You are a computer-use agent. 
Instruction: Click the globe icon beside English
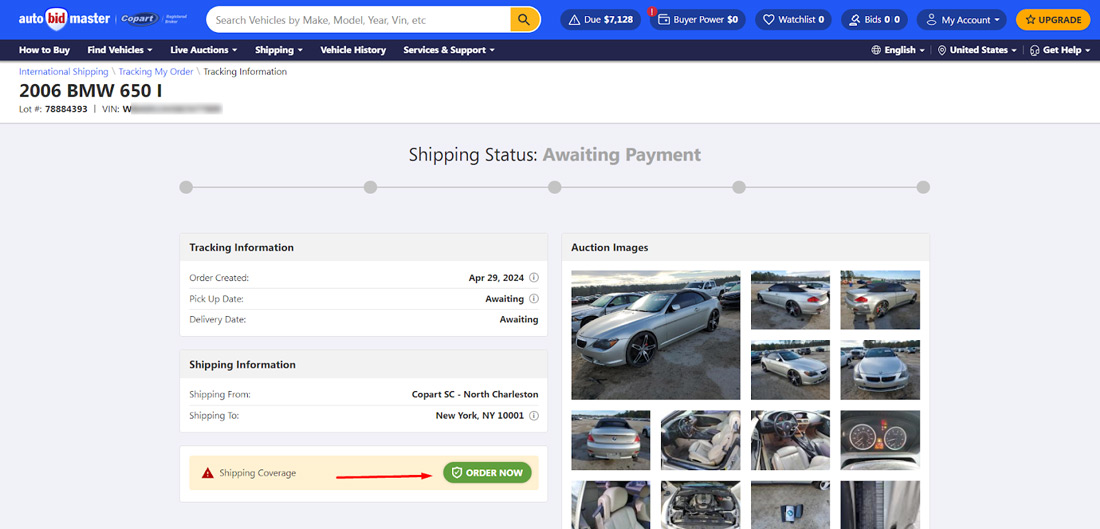coord(876,50)
